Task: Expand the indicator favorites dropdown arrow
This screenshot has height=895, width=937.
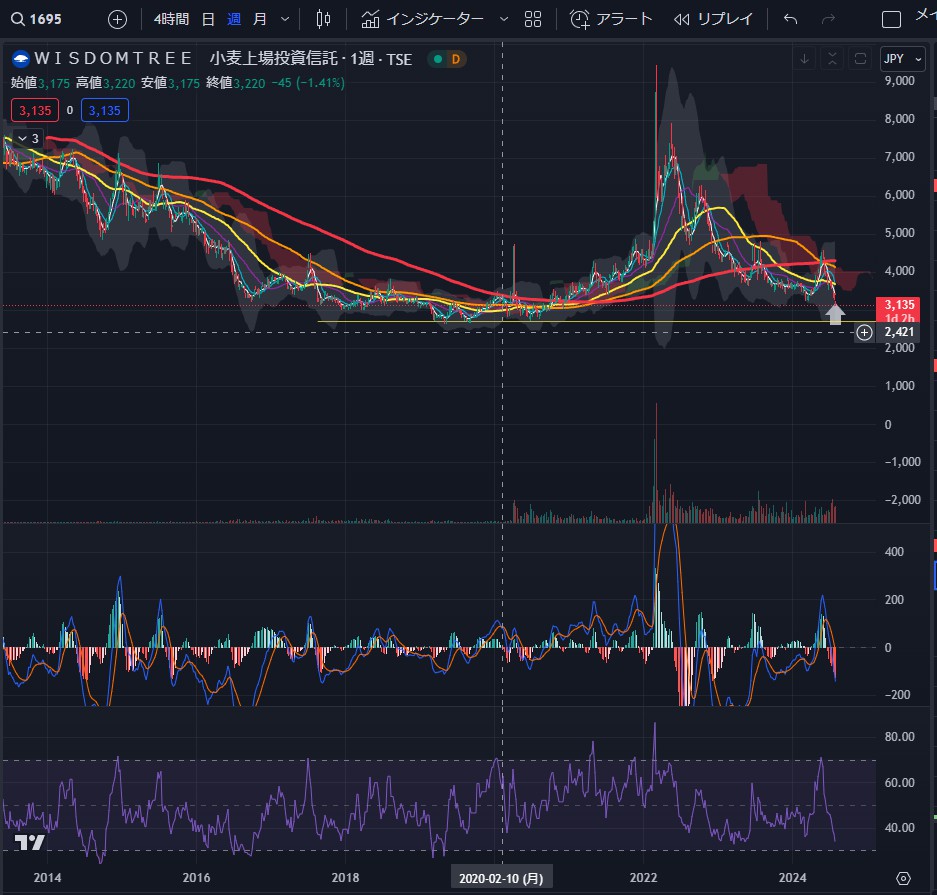Action: [x=504, y=19]
